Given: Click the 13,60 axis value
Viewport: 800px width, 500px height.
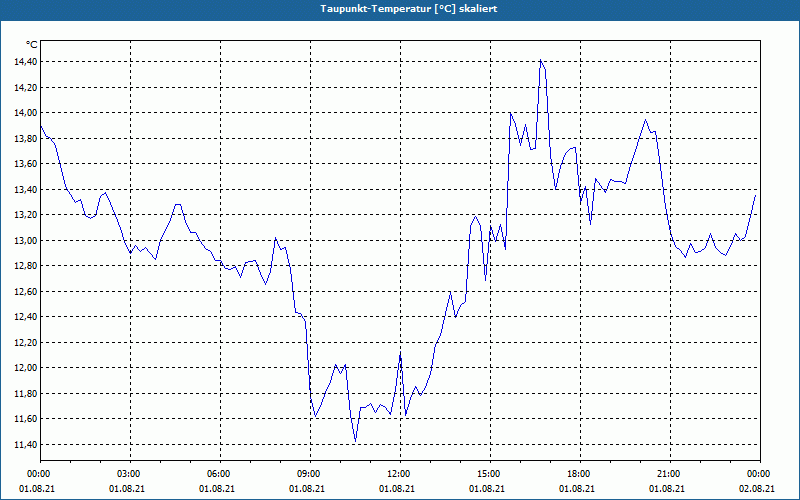Looking at the screenshot, I should [x=26, y=164].
